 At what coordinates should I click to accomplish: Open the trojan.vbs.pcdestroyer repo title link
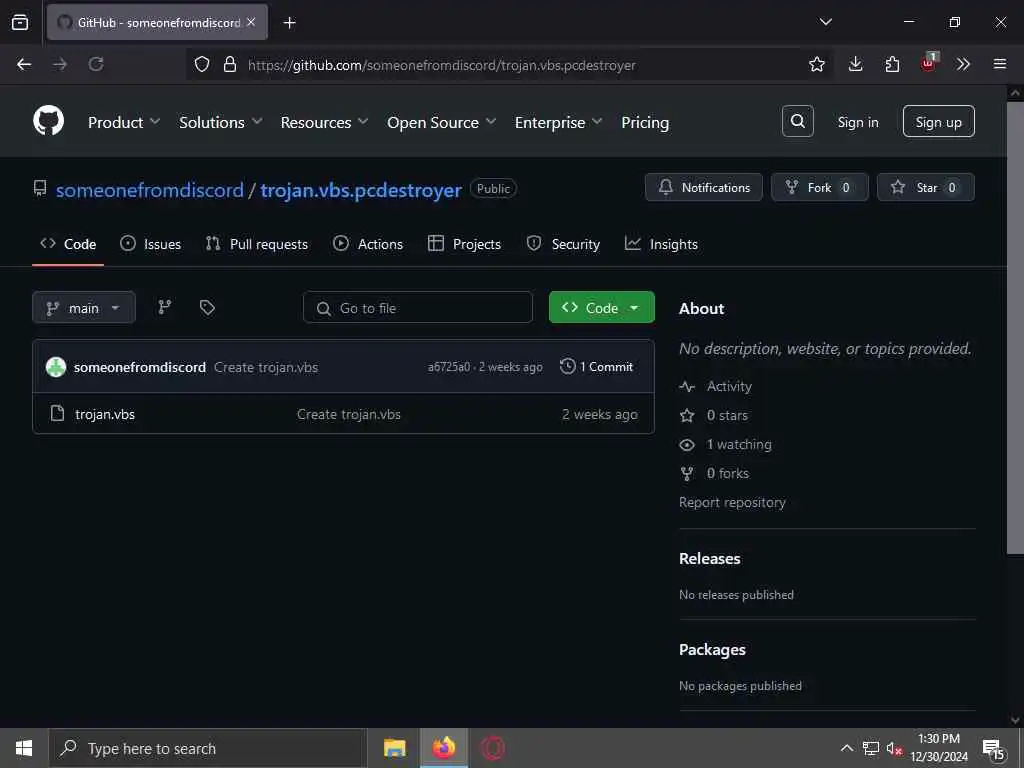[360, 190]
